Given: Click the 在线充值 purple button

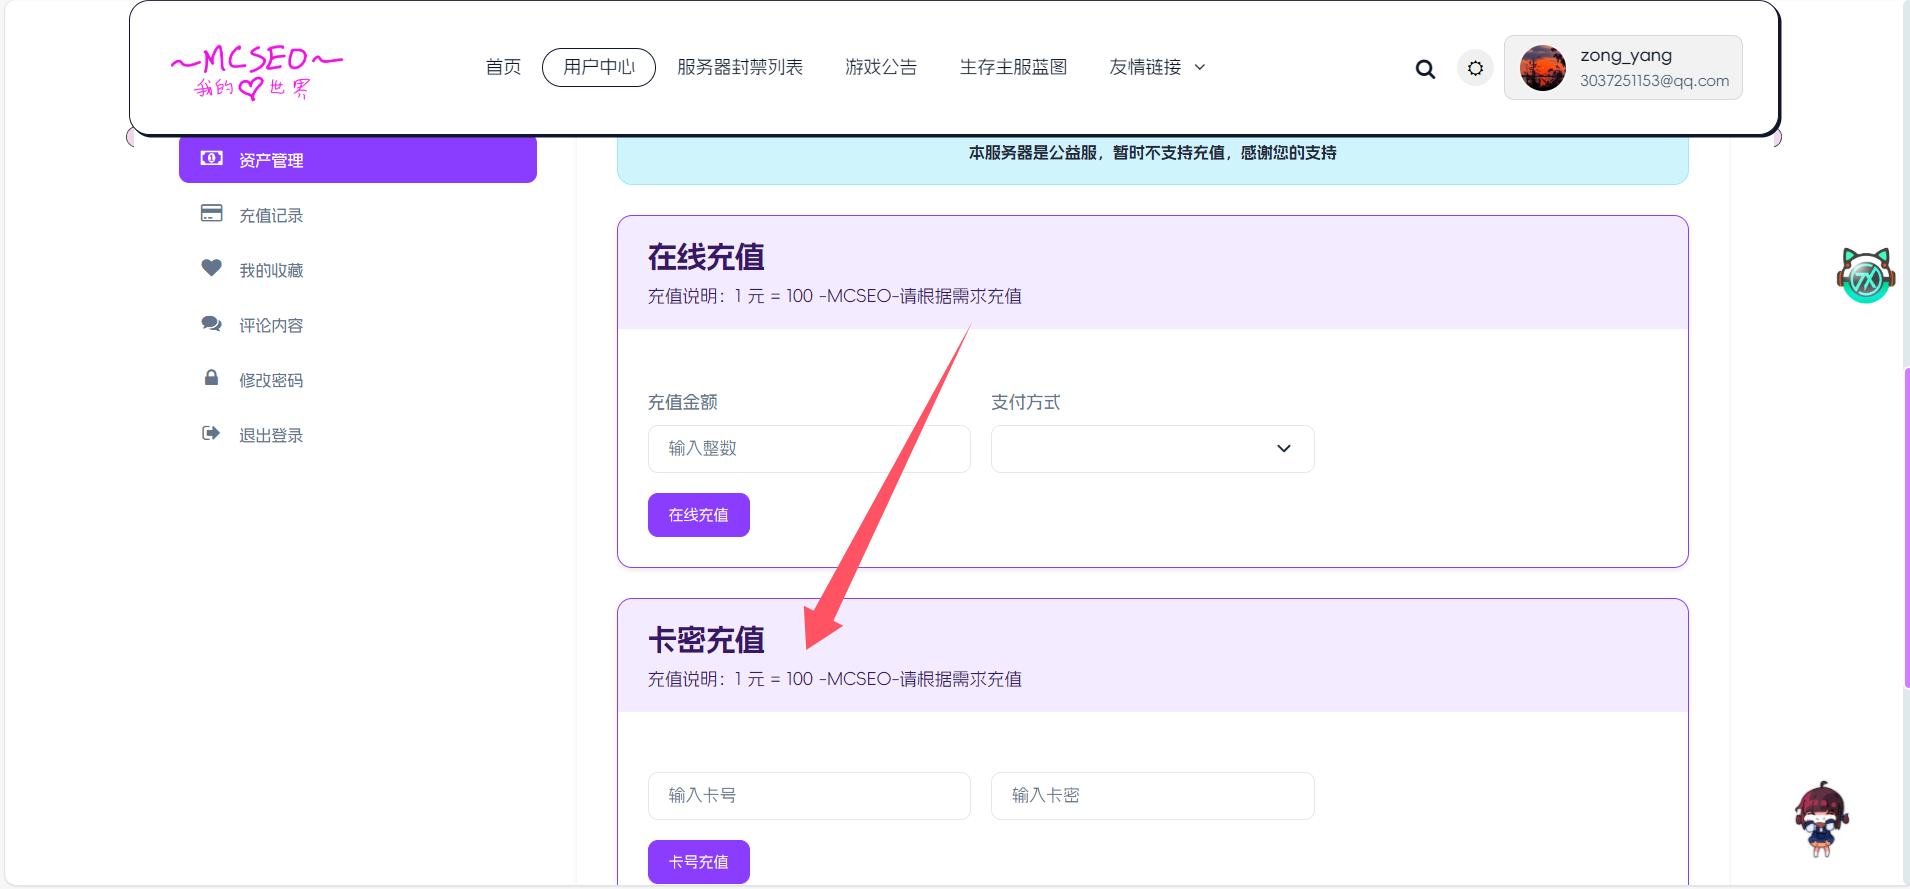Looking at the screenshot, I should [x=698, y=515].
